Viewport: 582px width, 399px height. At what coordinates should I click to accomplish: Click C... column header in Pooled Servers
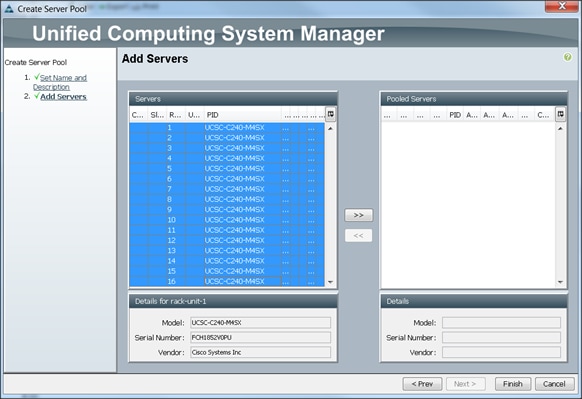544,115
